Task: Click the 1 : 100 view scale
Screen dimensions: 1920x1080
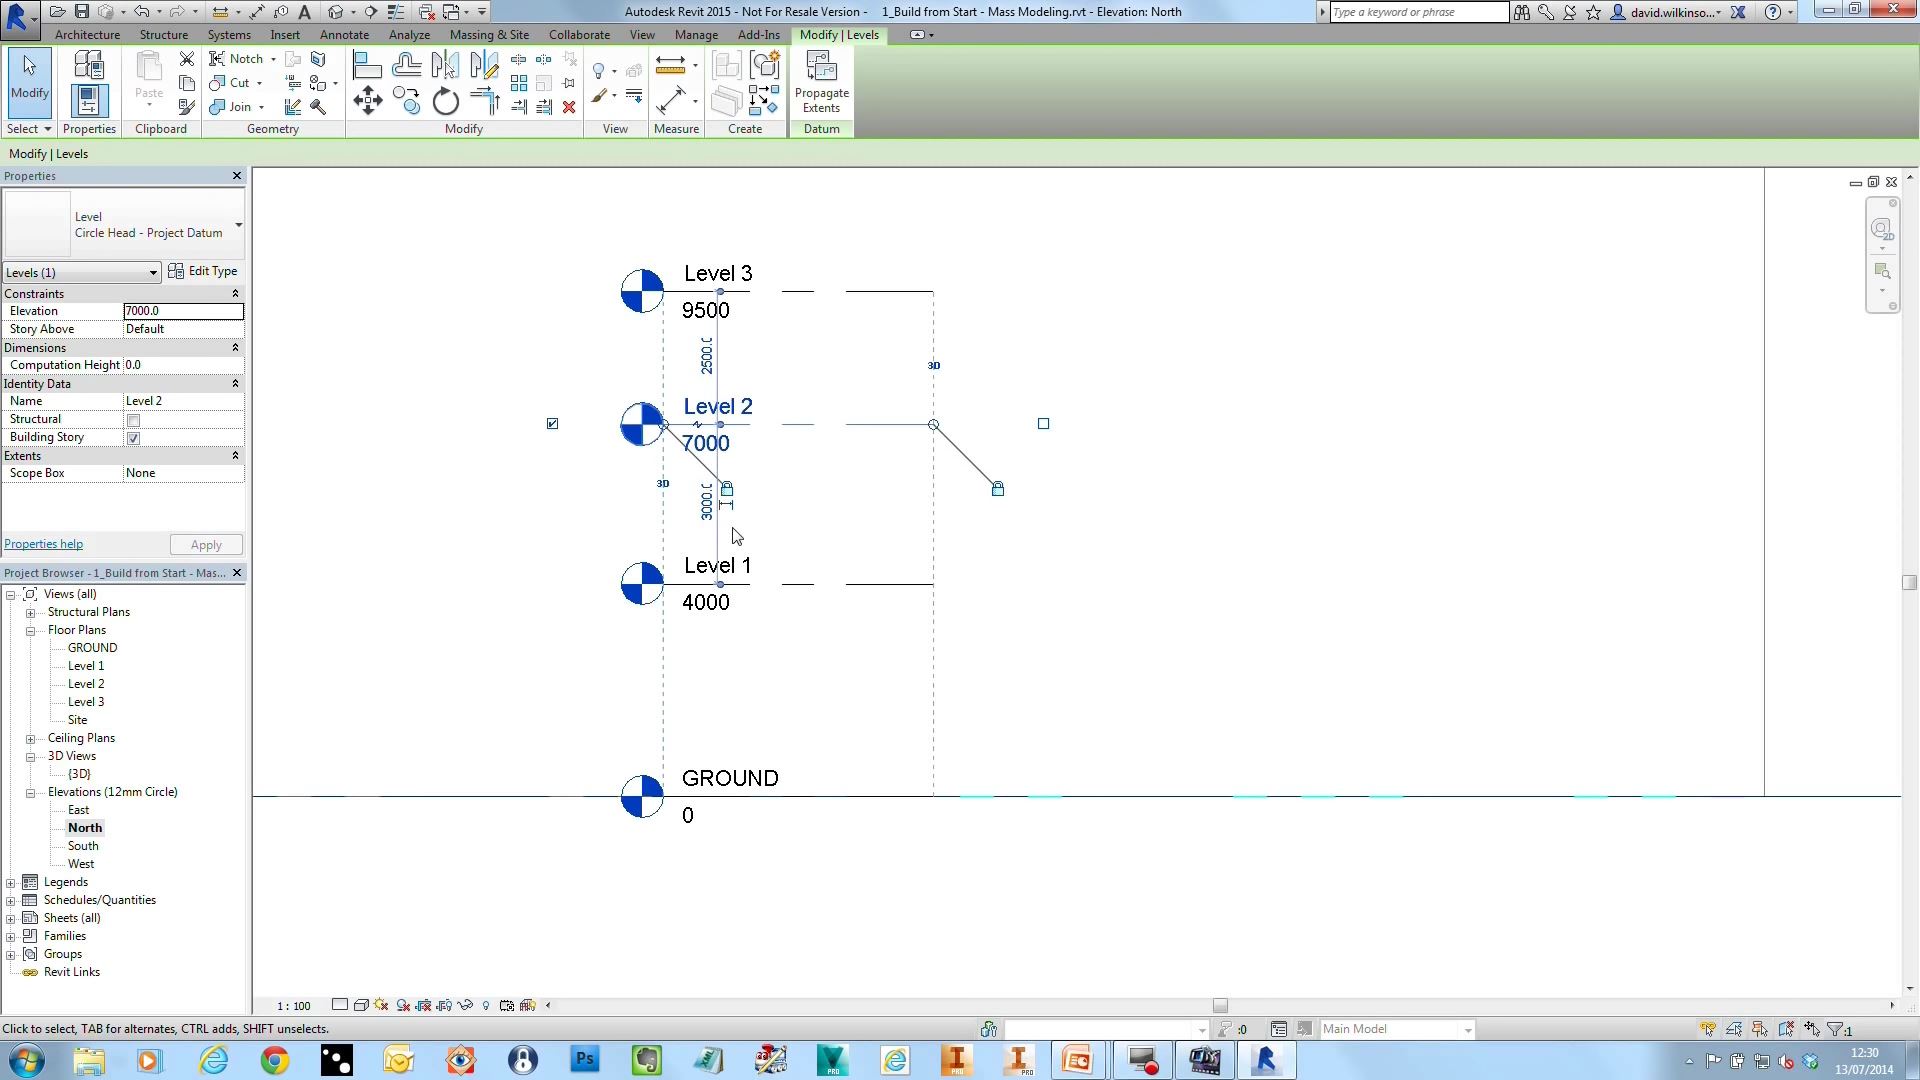Action: coord(294,1006)
